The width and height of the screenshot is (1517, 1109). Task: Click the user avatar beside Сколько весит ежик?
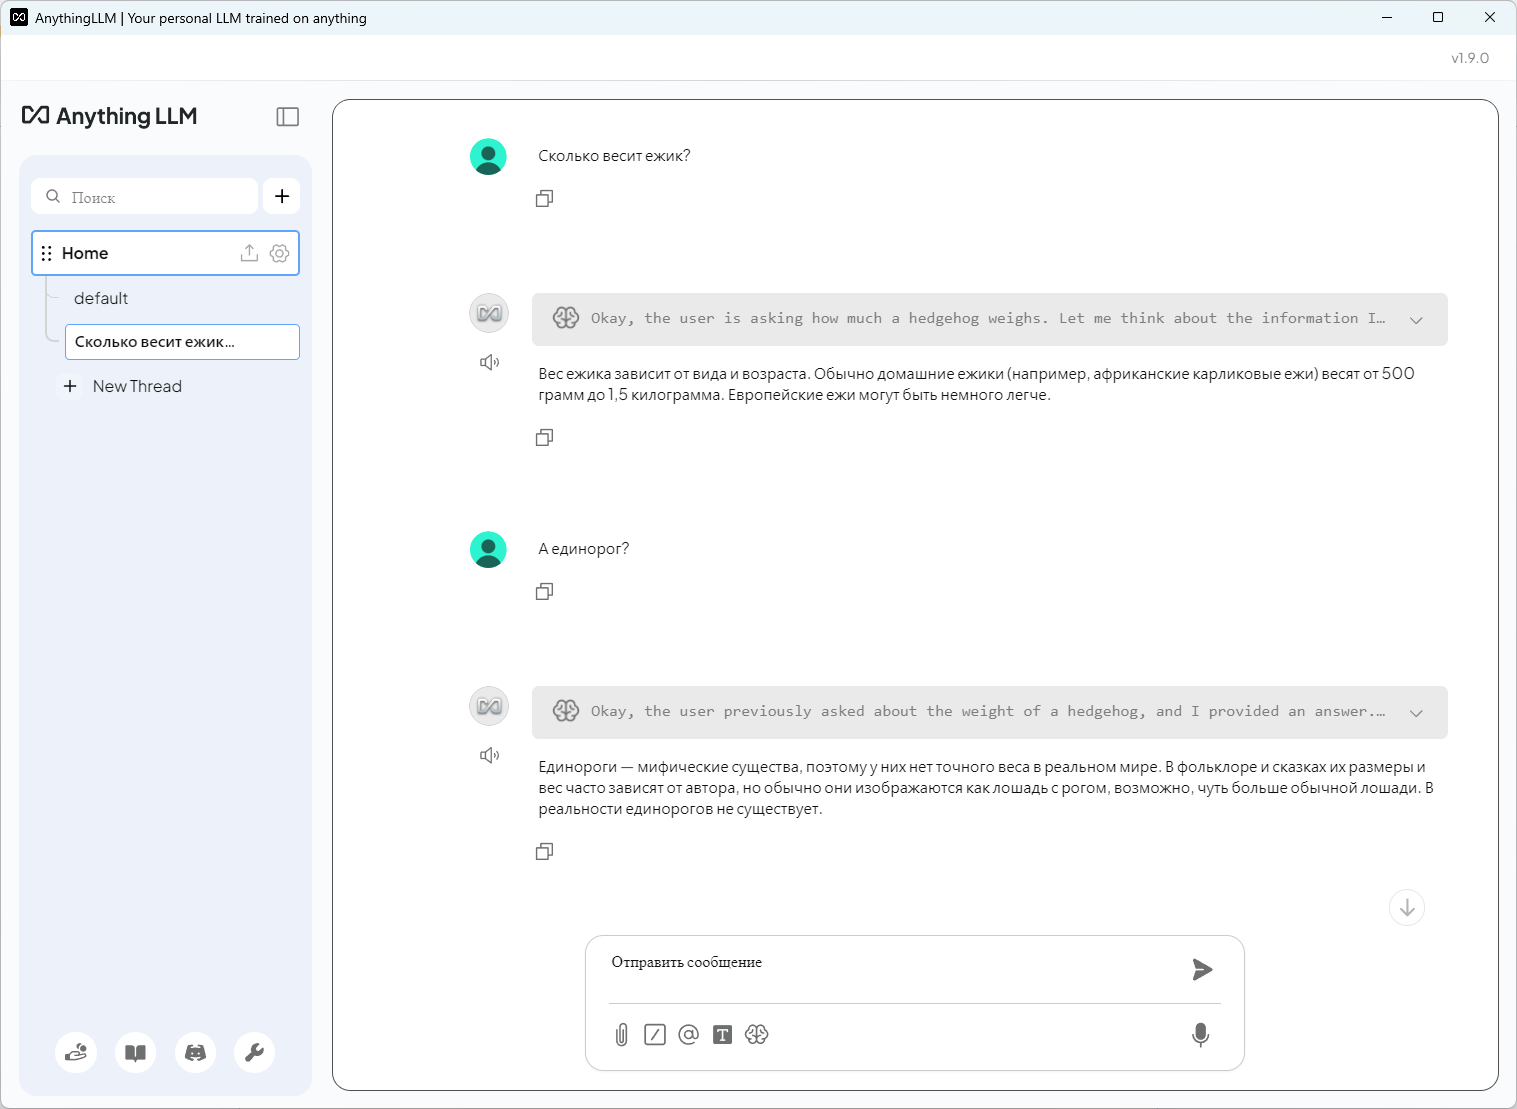[x=488, y=157]
